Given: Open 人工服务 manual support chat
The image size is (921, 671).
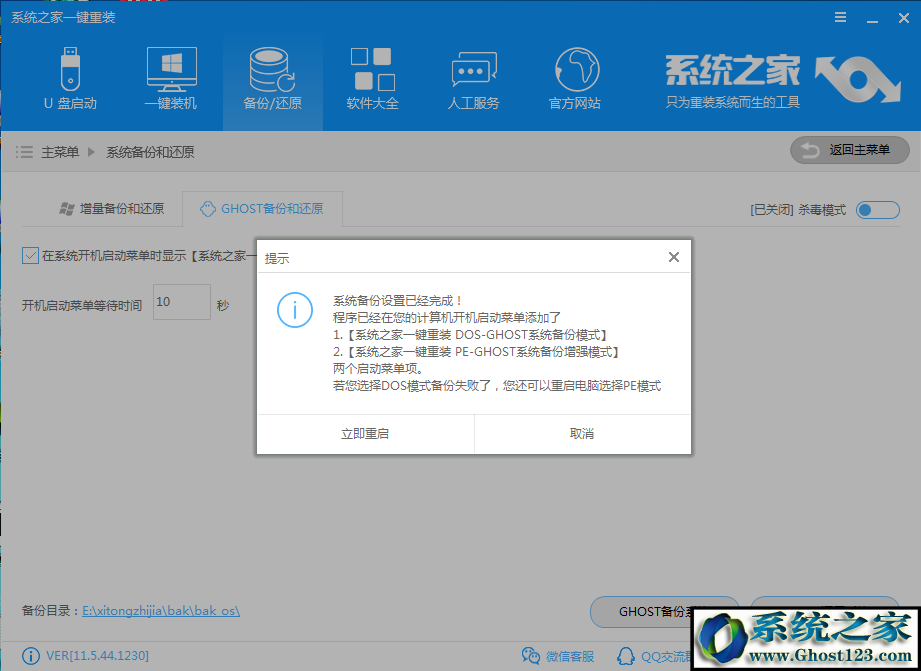Looking at the screenshot, I should 473,79.
